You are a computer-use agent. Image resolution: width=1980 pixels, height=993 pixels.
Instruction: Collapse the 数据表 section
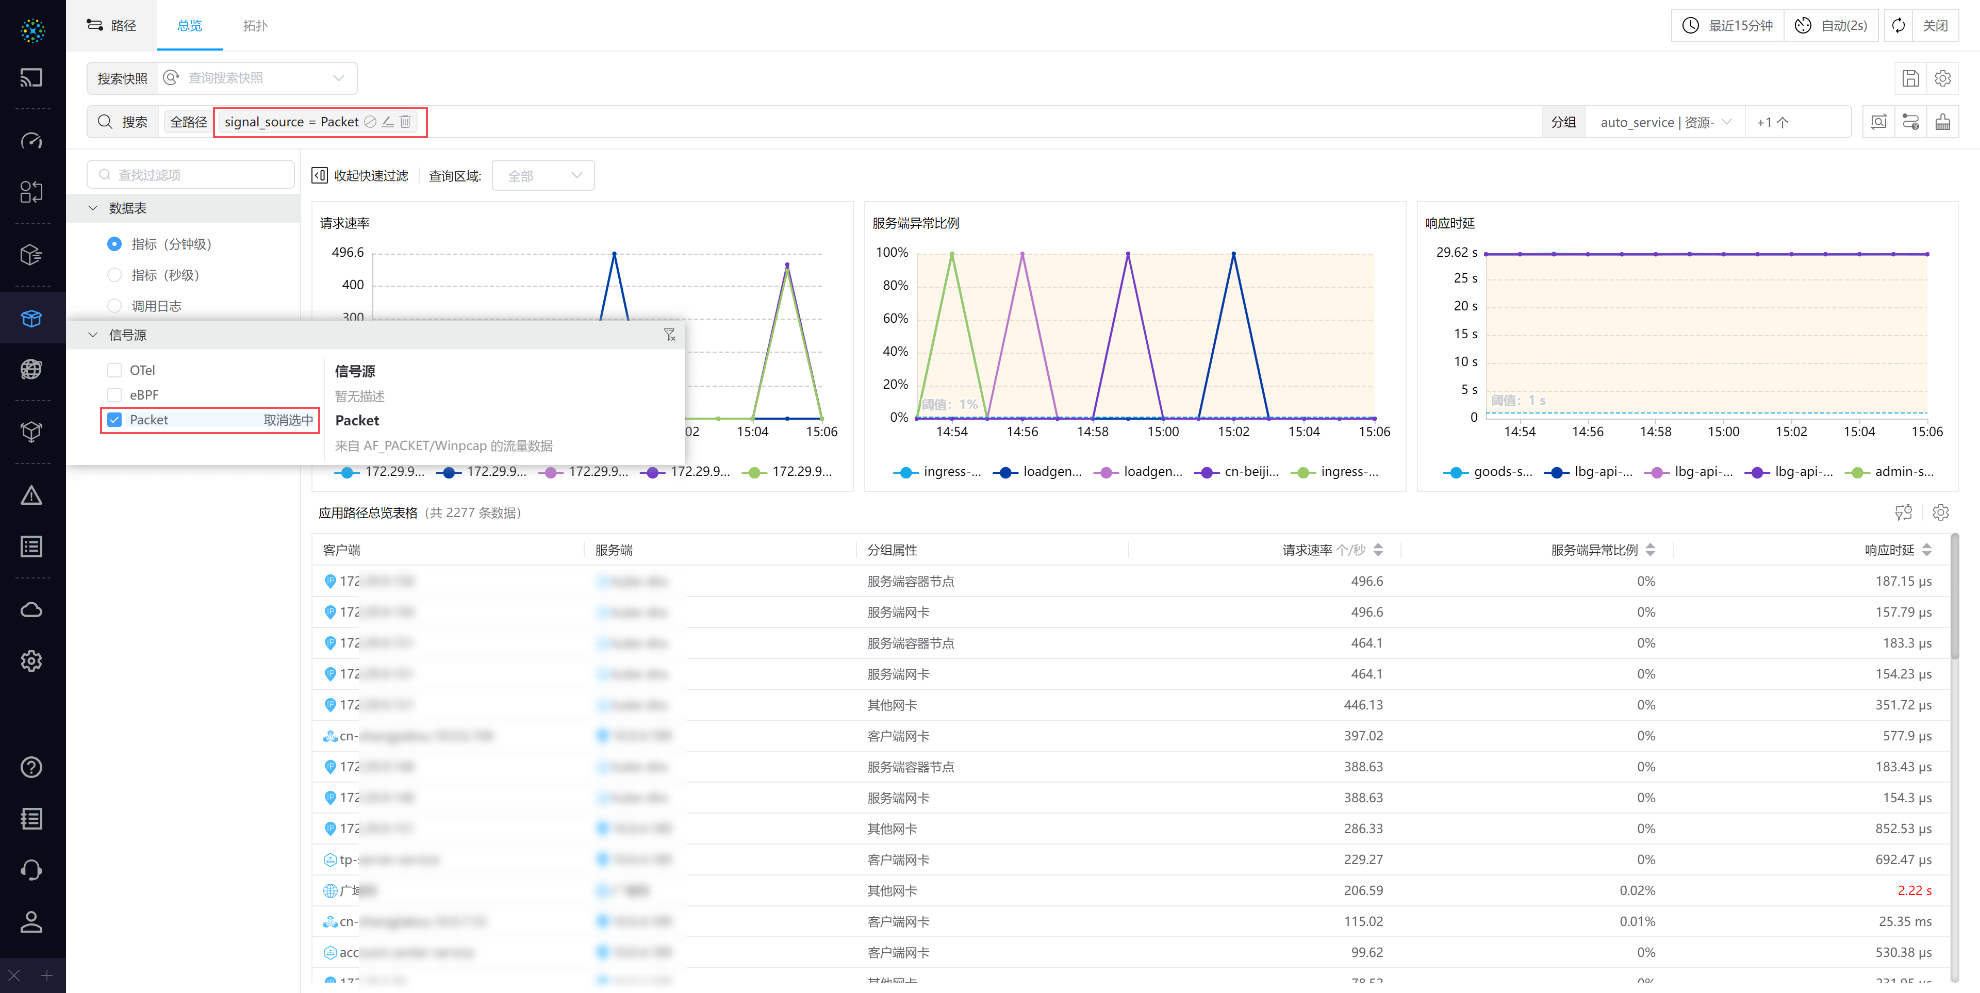93,208
